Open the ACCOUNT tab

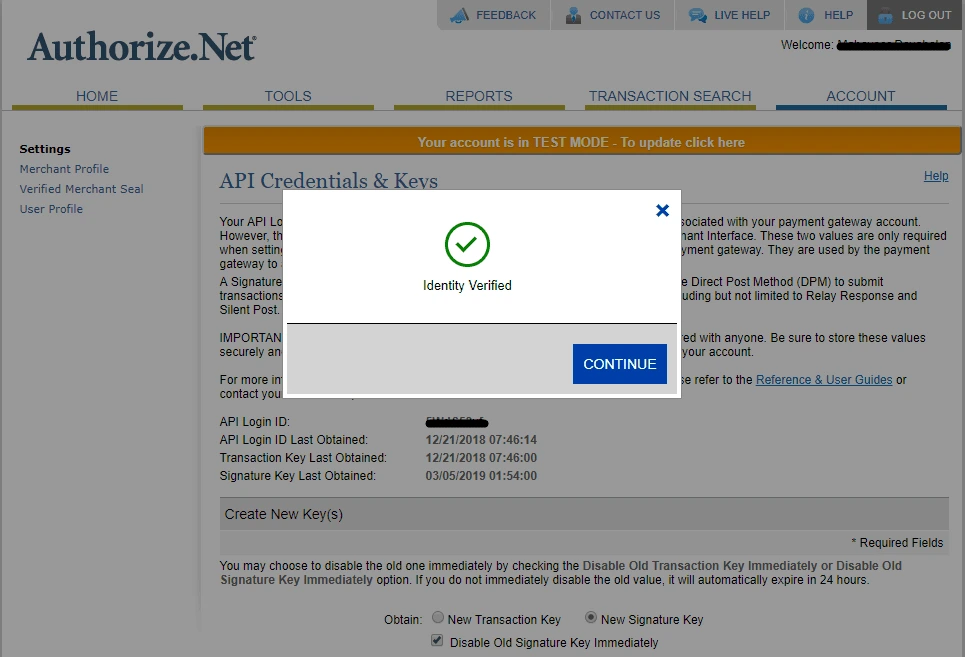pyautogui.click(x=861, y=97)
